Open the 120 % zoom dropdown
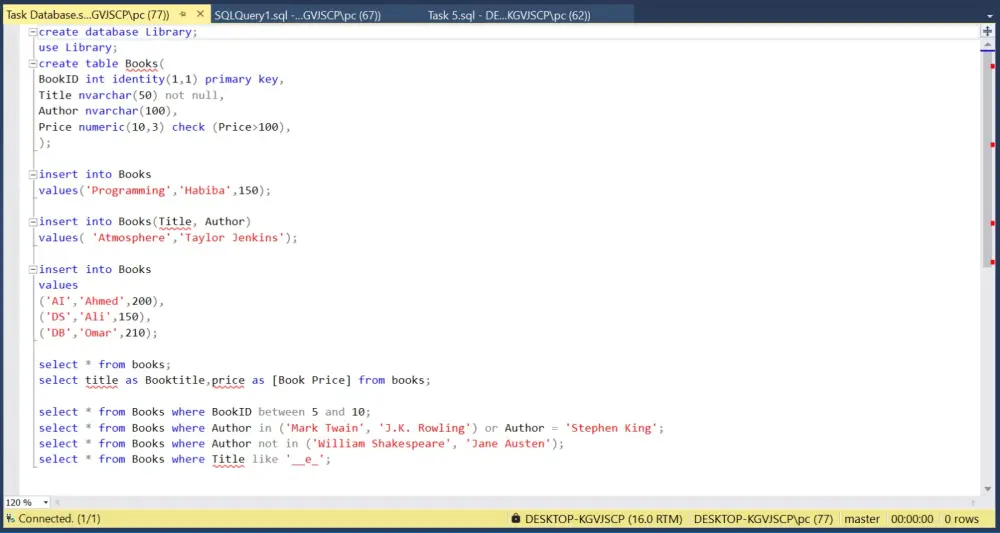 pos(45,502)
